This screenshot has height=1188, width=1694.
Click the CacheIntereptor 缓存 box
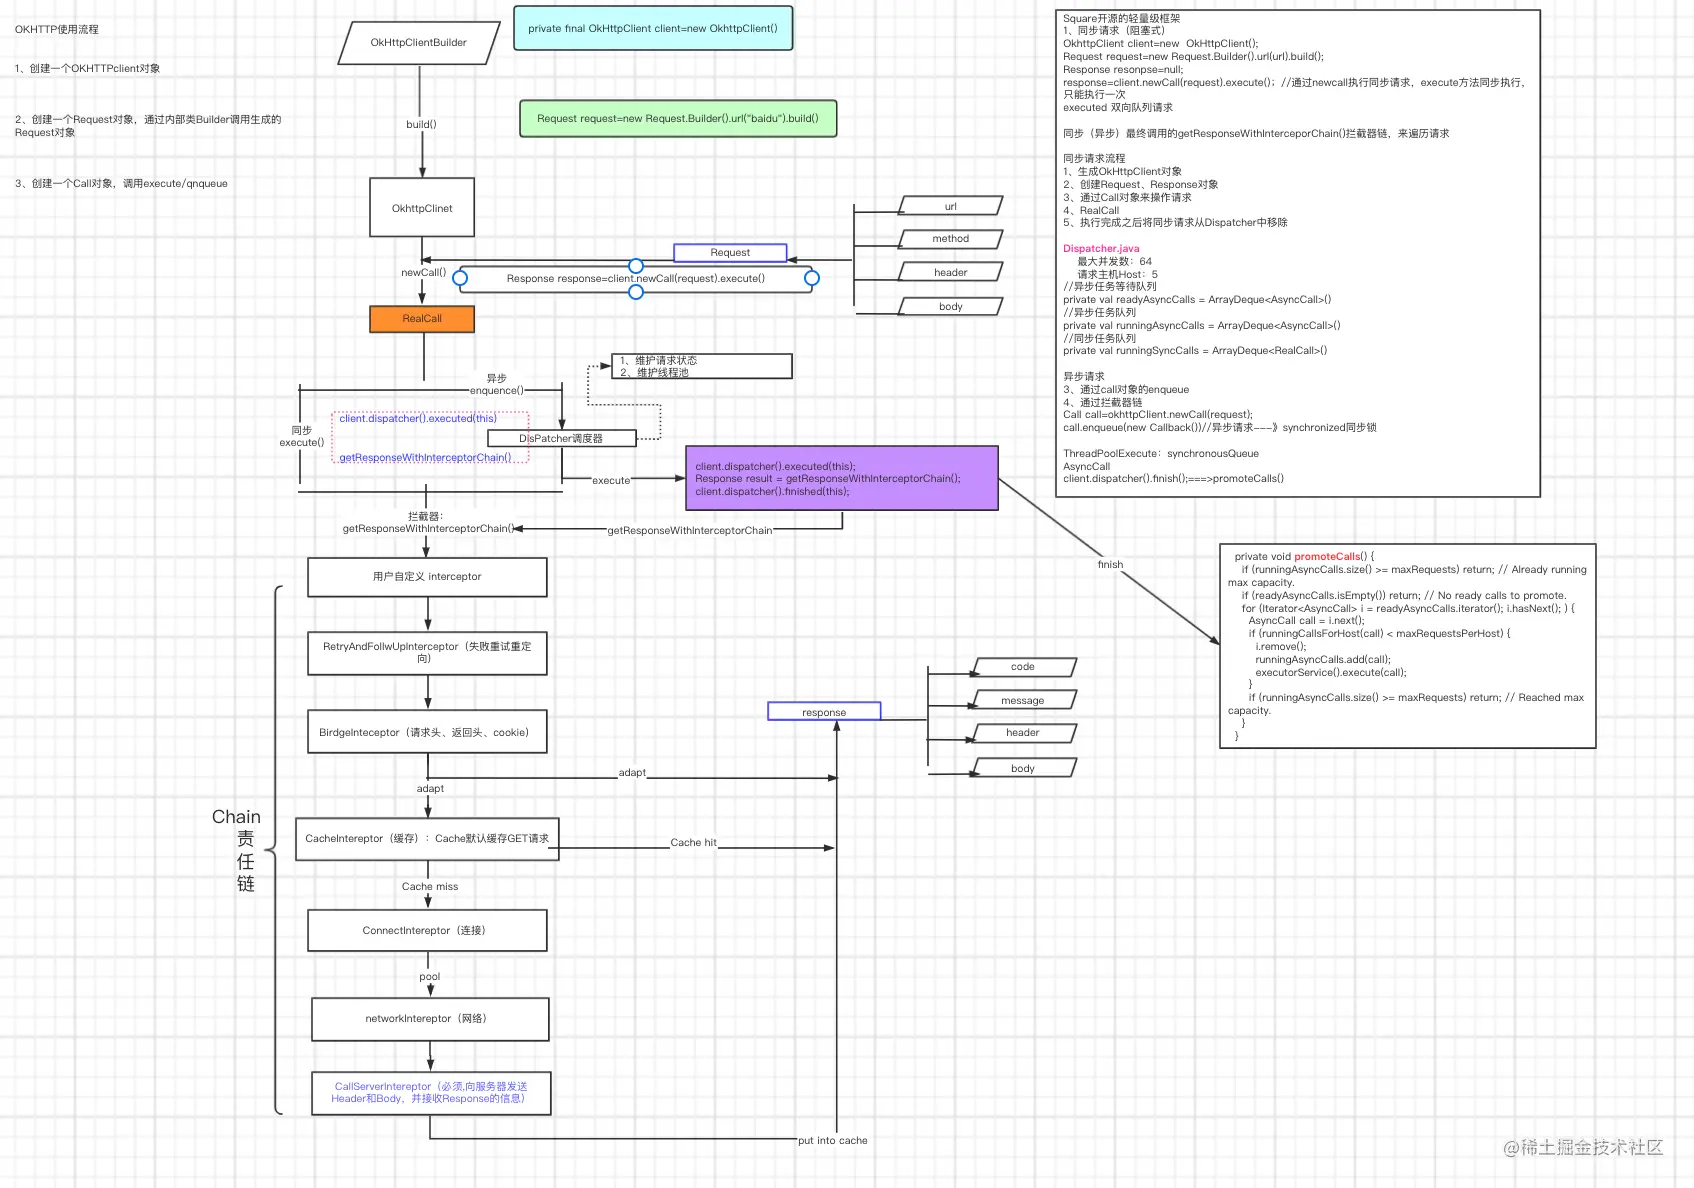tap(427, 839)
